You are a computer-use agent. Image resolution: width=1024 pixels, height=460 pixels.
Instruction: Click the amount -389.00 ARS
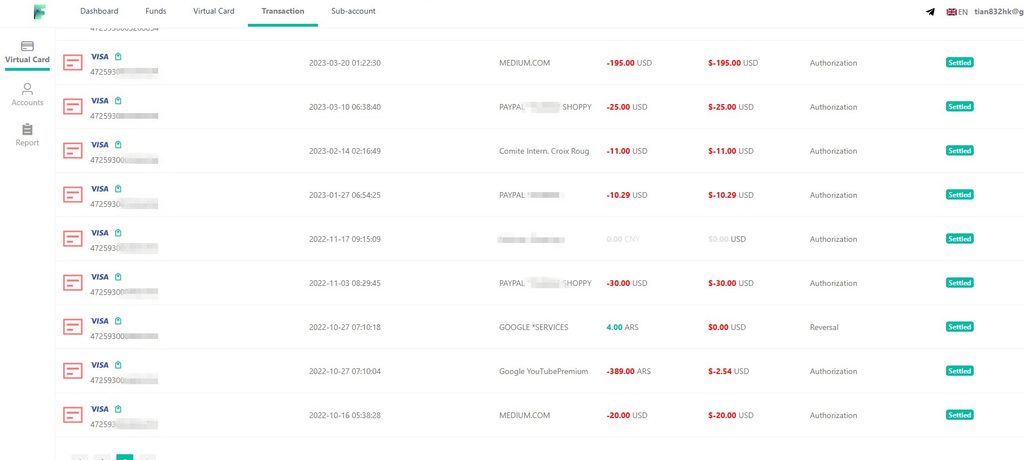(628, 371)
